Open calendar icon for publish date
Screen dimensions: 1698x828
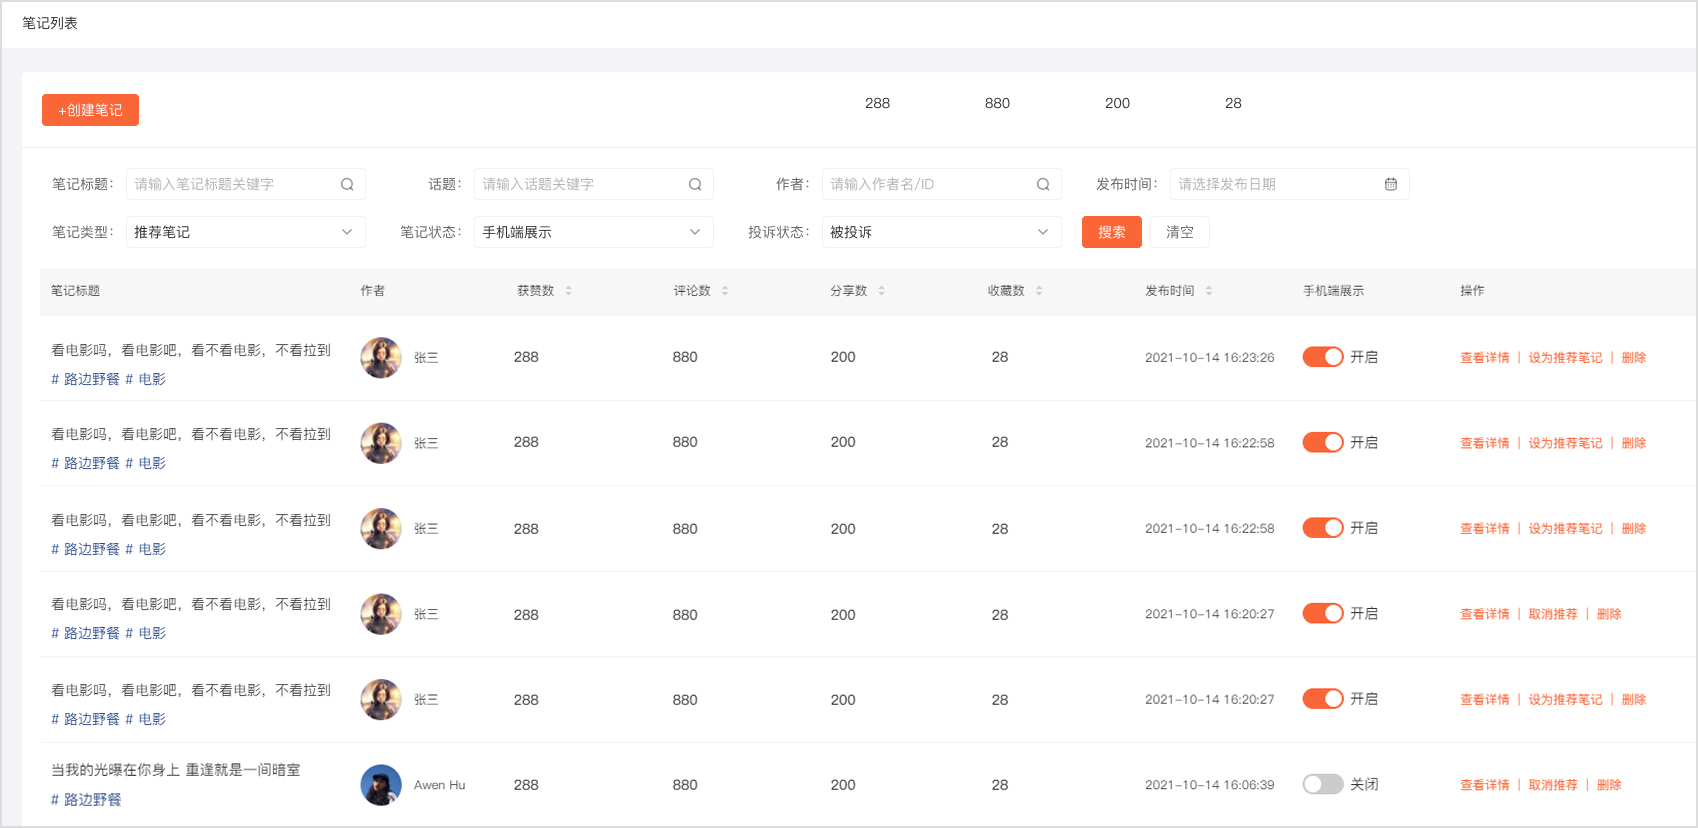(1390, 184)
